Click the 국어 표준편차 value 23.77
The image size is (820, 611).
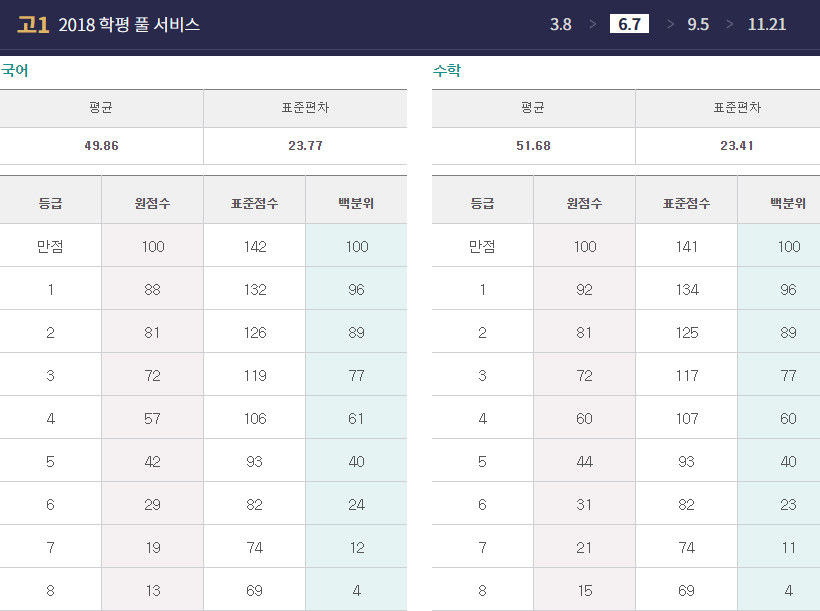[305, 146]
